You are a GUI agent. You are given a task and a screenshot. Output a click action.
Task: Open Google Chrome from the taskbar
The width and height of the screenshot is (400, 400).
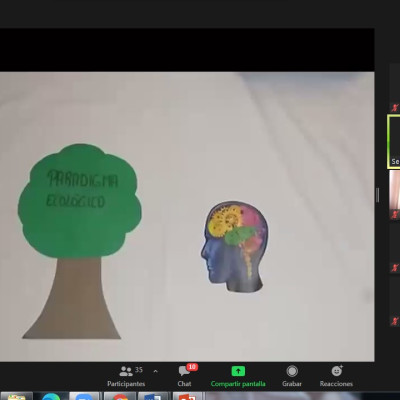pos(119,396)
